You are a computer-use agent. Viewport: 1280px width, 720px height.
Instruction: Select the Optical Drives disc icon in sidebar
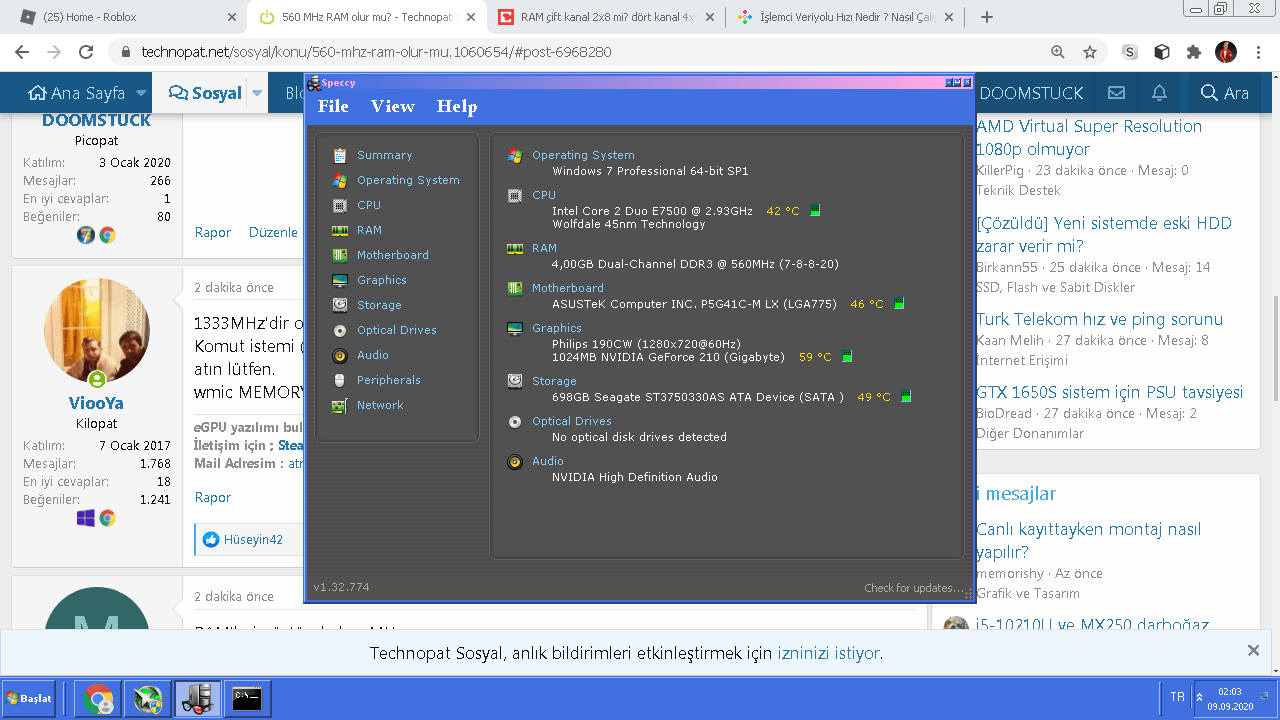tap(340, 330)
